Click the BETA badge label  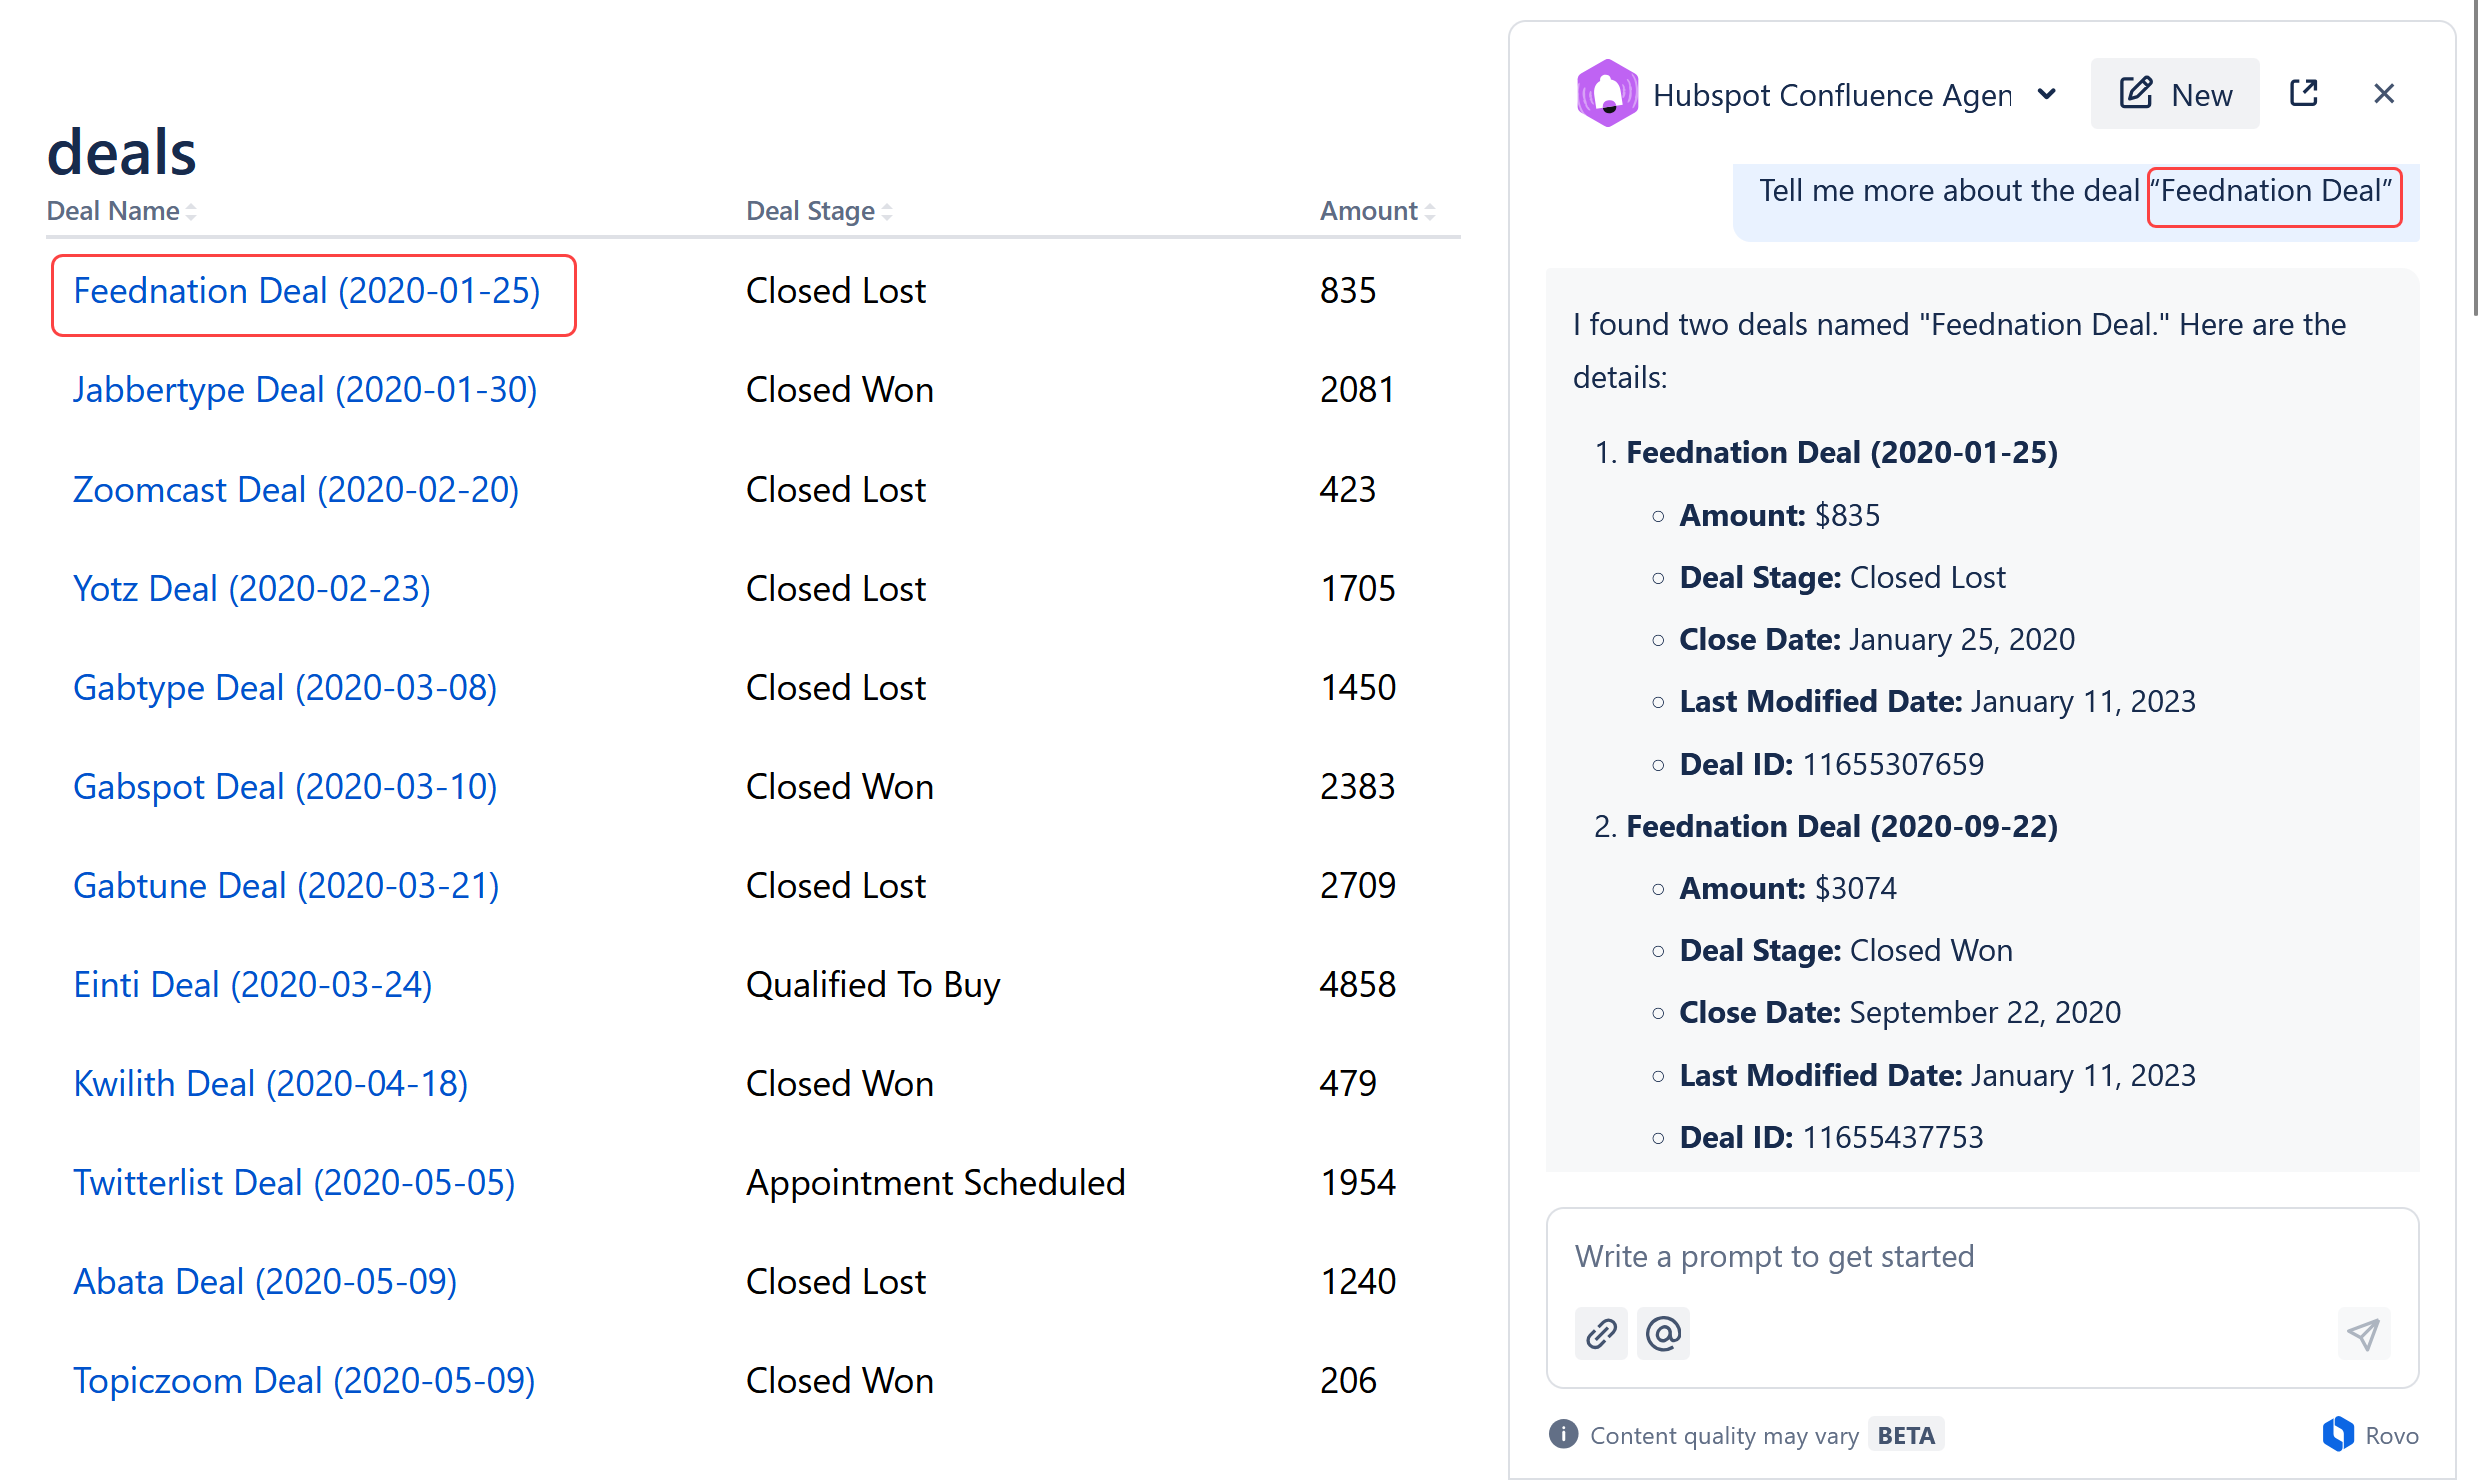coord(1906,1435)
